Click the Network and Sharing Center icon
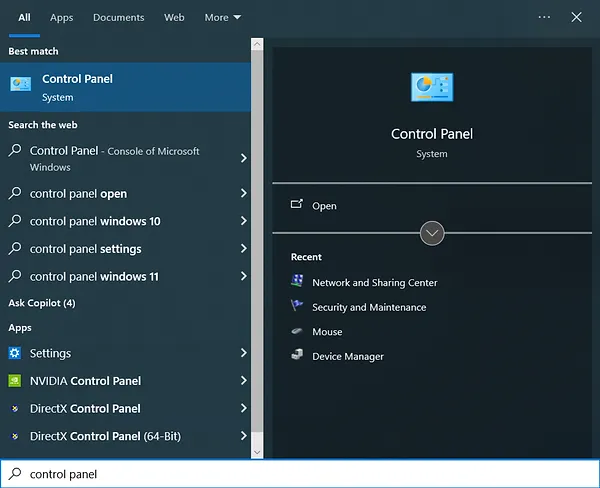 coord(297,281)
